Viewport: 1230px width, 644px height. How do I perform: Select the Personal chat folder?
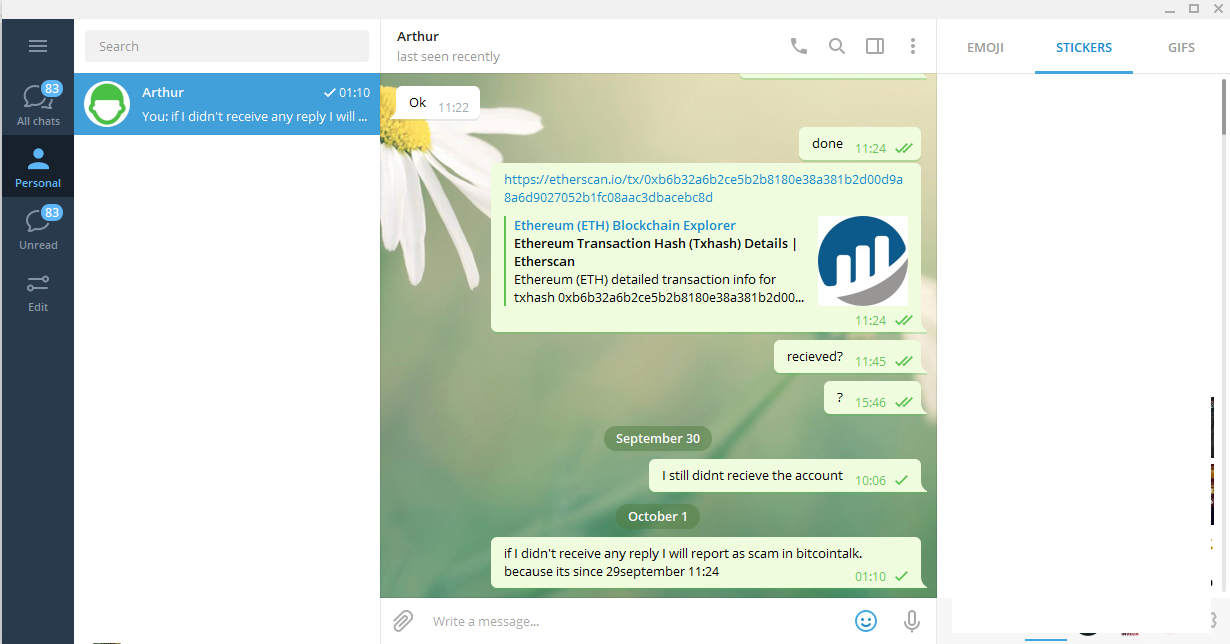[x=38, y=166]
